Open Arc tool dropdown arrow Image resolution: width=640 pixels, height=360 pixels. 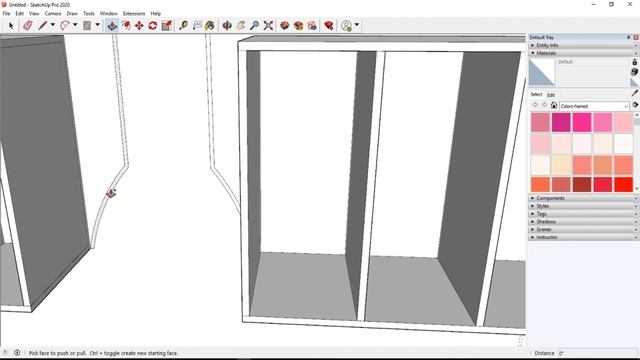pos(75,25)
